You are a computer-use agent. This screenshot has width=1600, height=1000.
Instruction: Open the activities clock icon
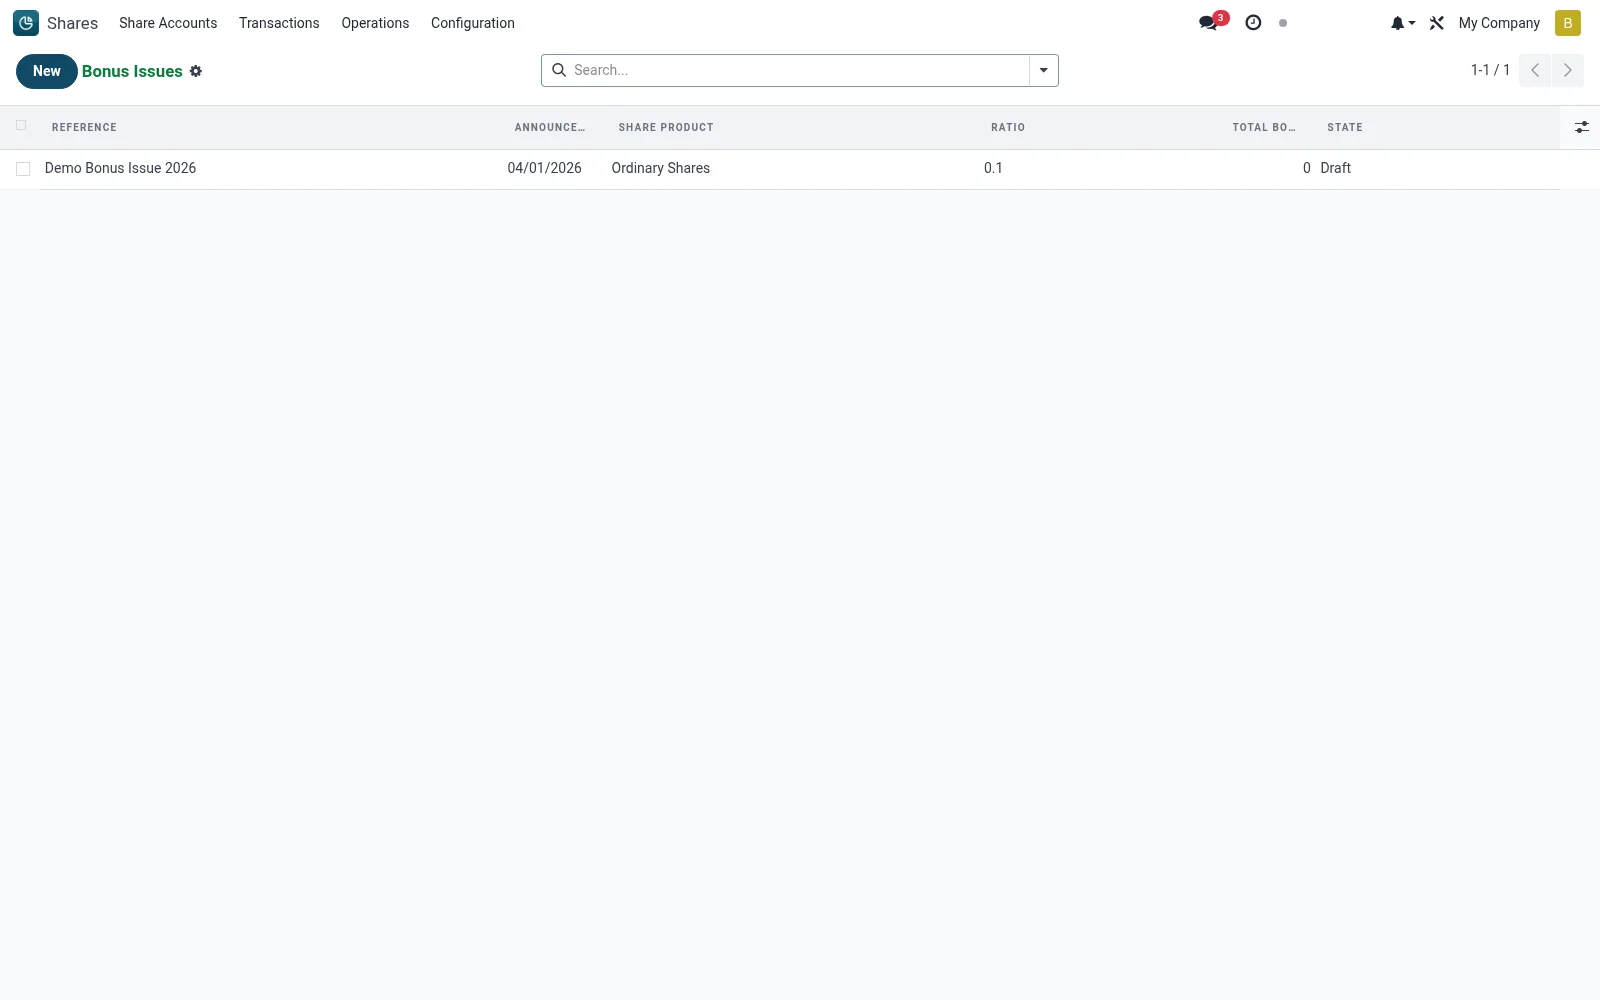tap(1253, 23)
